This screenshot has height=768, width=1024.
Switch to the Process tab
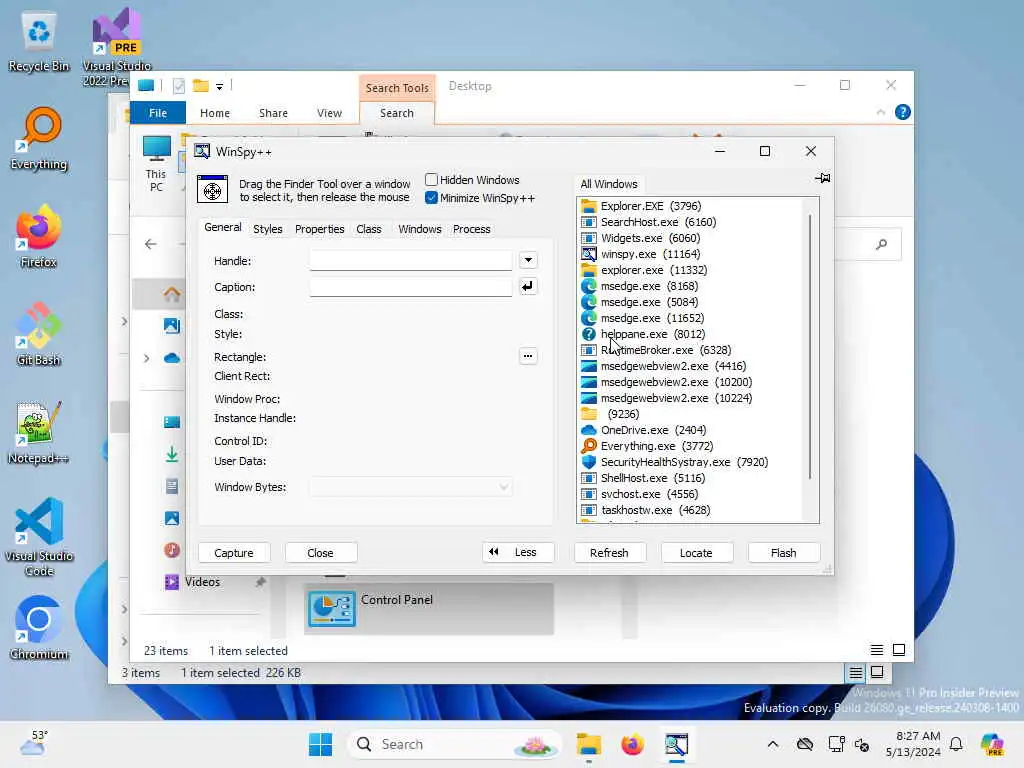472,229
